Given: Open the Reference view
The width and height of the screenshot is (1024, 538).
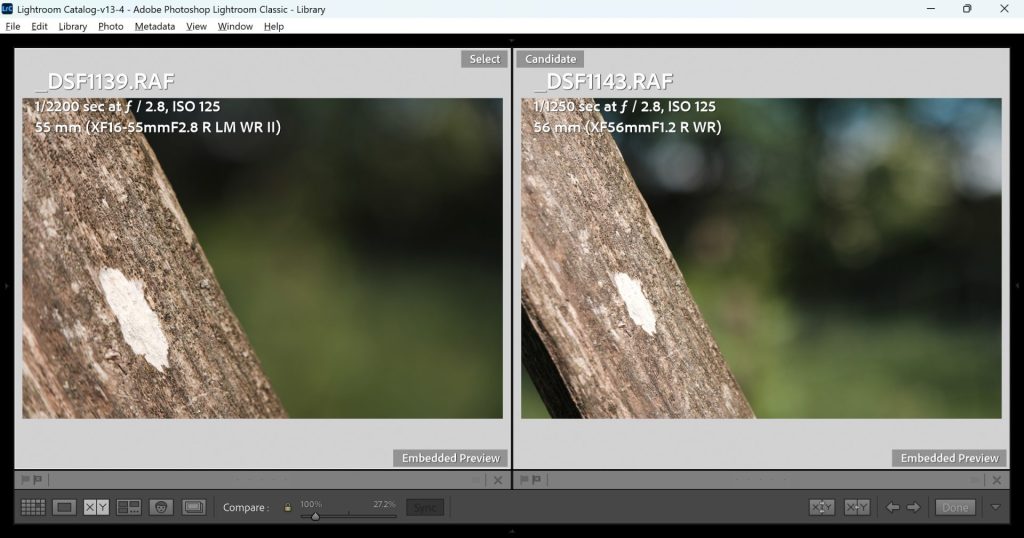Looking at the screenshot, I should pos(194,507).
